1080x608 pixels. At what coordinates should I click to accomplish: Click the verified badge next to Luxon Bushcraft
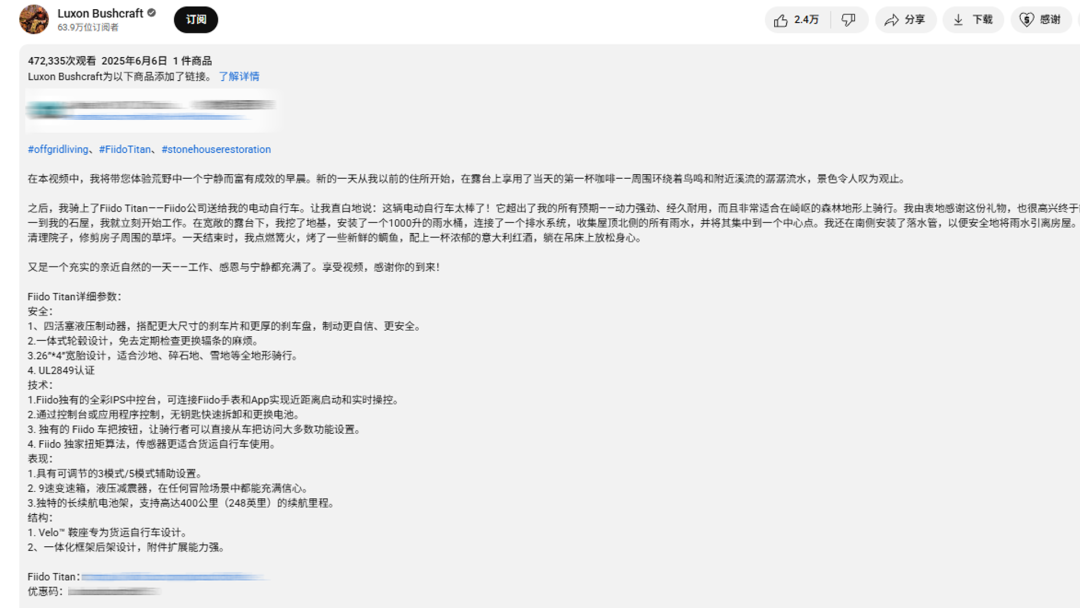[x=152, y=13]
